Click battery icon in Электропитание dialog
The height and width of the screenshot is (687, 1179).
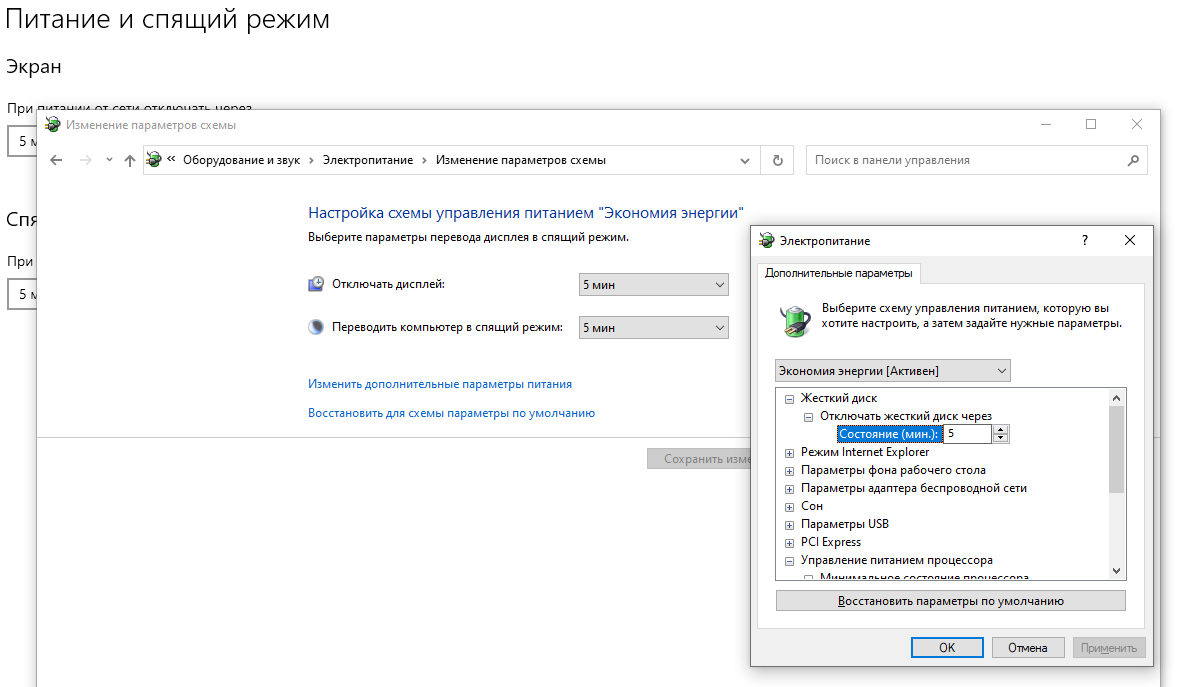[795, 320]
